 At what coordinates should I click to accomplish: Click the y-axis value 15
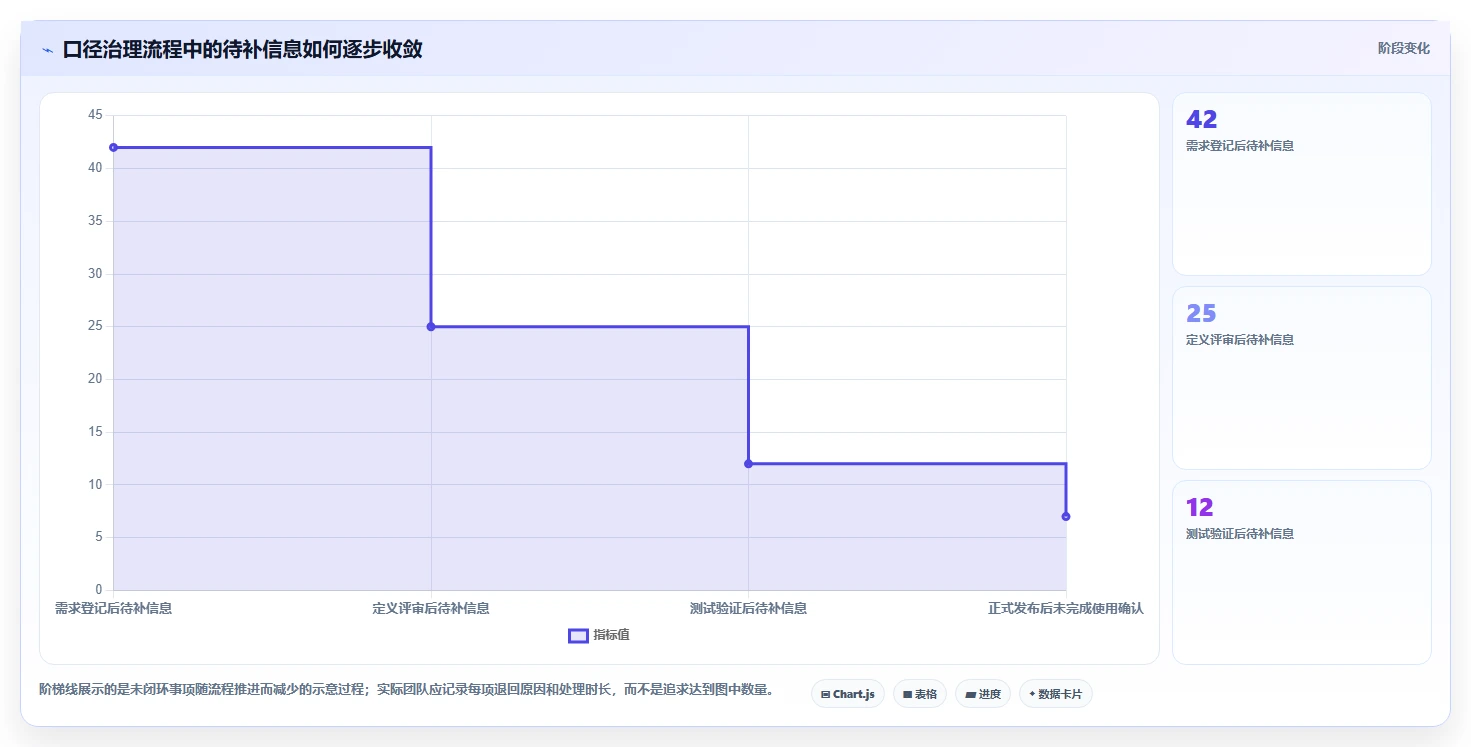96,432
